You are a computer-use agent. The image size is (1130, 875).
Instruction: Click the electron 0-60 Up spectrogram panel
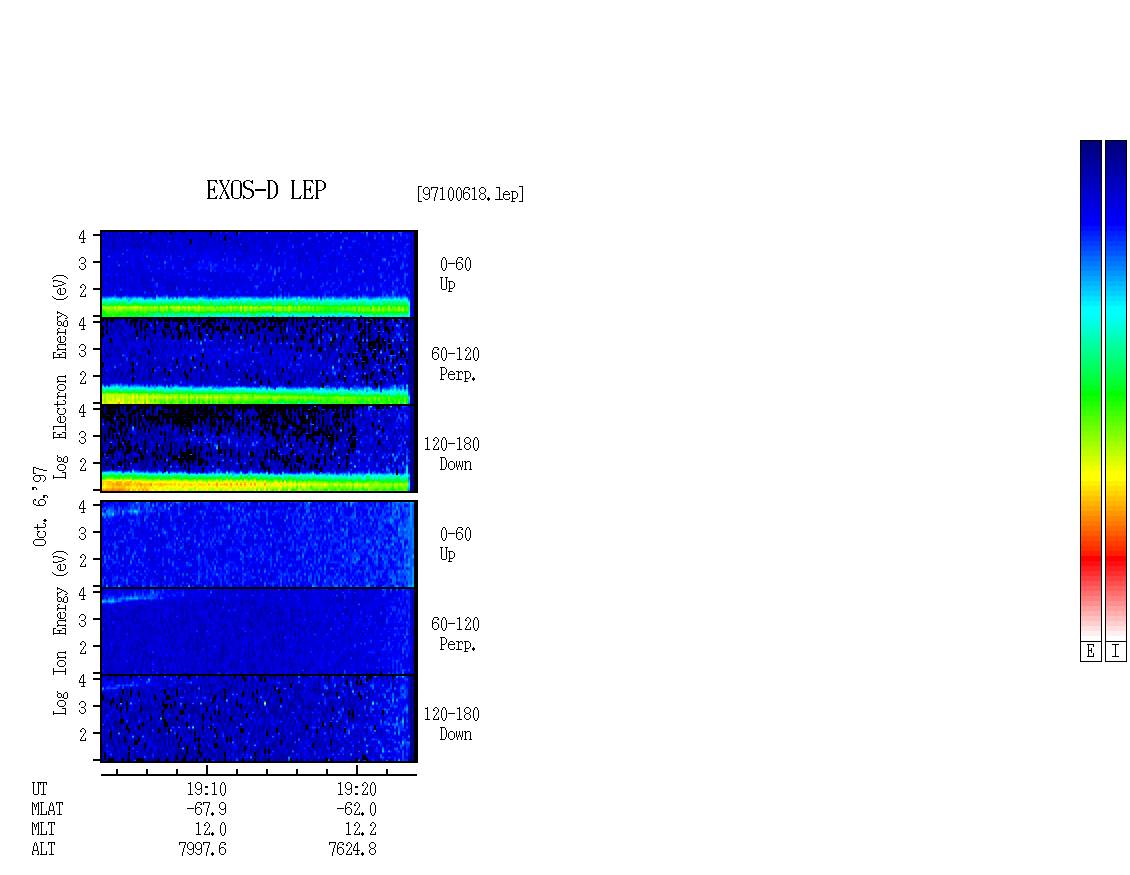tap(259, 274)
